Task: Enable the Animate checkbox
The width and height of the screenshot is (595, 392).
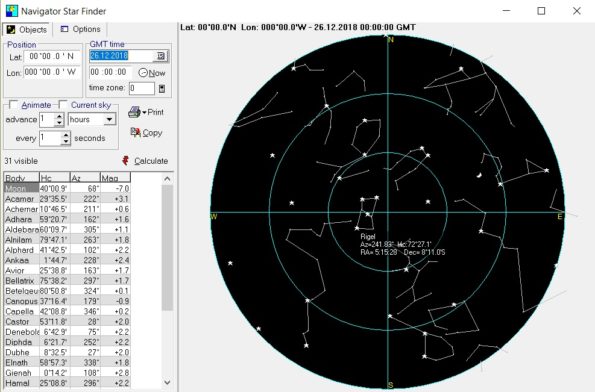Action: [x=14, y=105]
